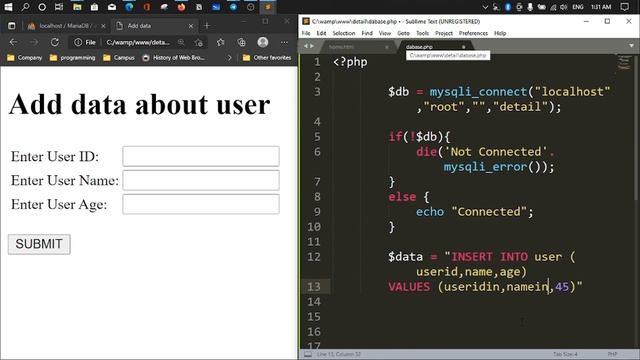Image resolution: width=640 pixels, height=360 pixels.
Task: Open Task View on the taskbar
Action: [x=59, y=7]
